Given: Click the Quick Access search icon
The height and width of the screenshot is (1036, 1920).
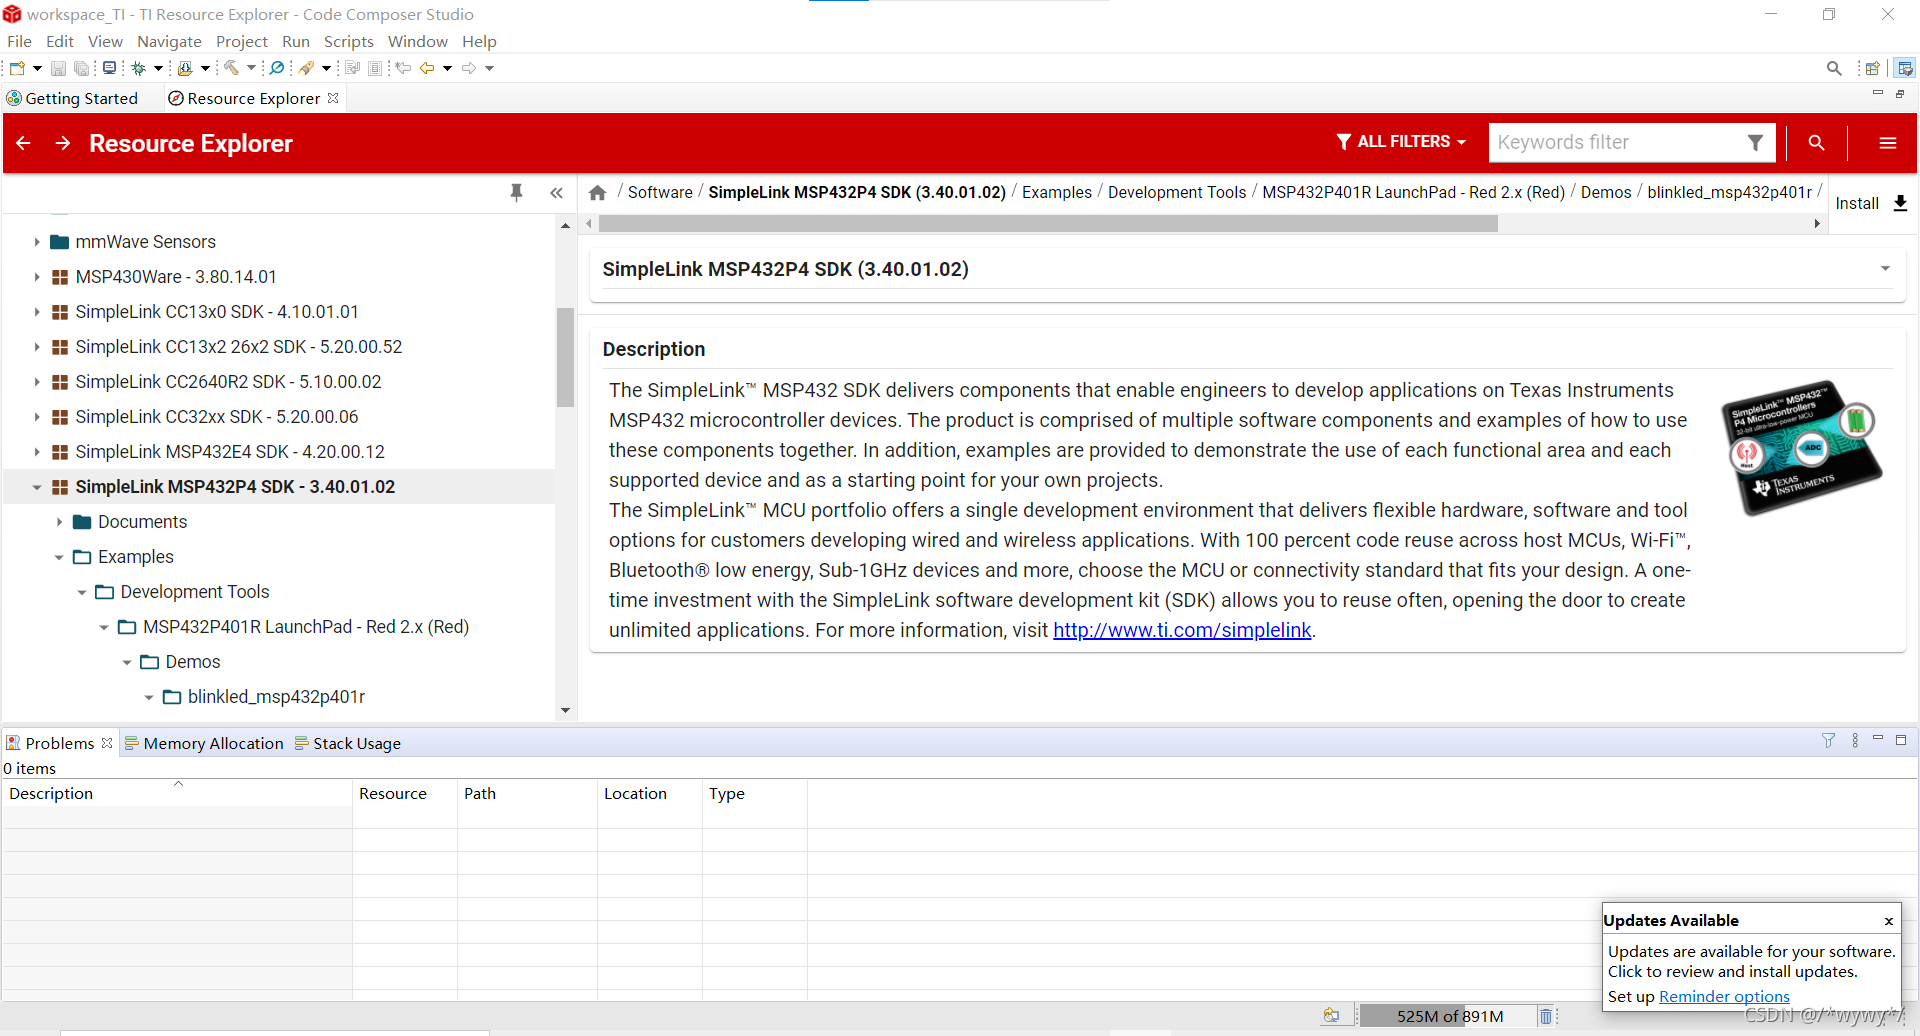Looking at the screenshot, I should [1834, 68].
